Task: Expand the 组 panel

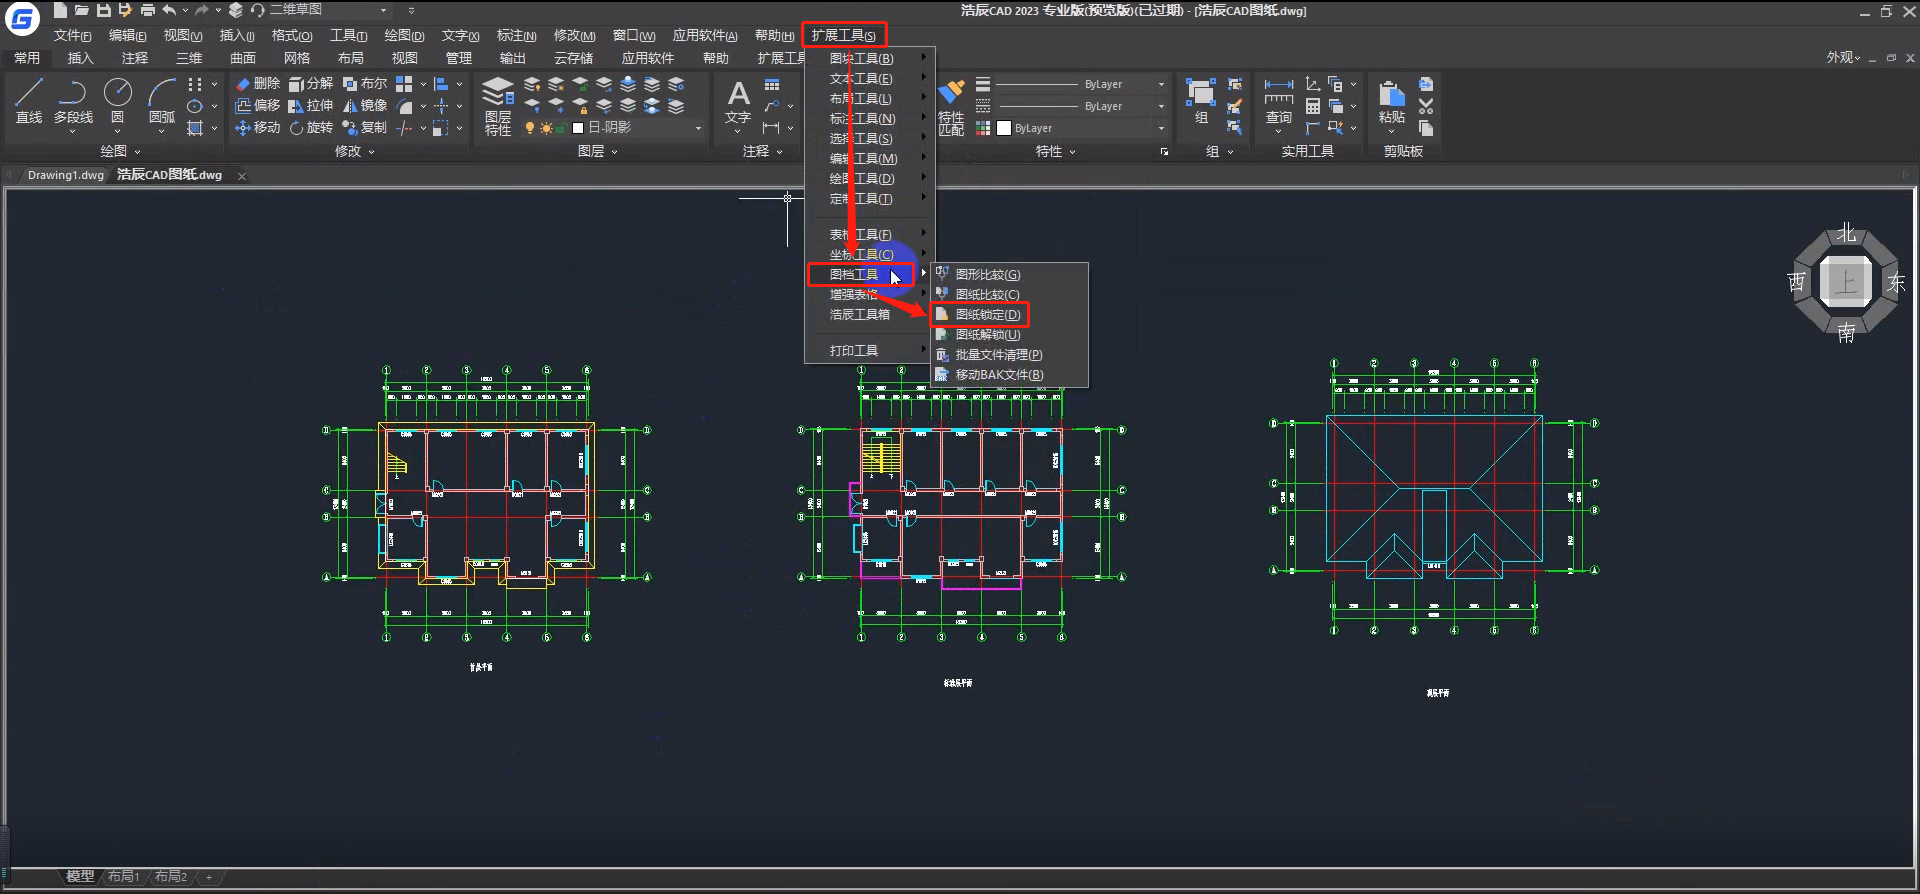Action: (x=1219, y=152)
